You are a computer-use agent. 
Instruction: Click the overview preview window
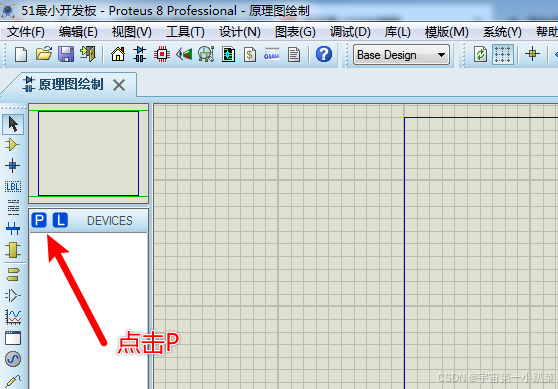(89, 153)
